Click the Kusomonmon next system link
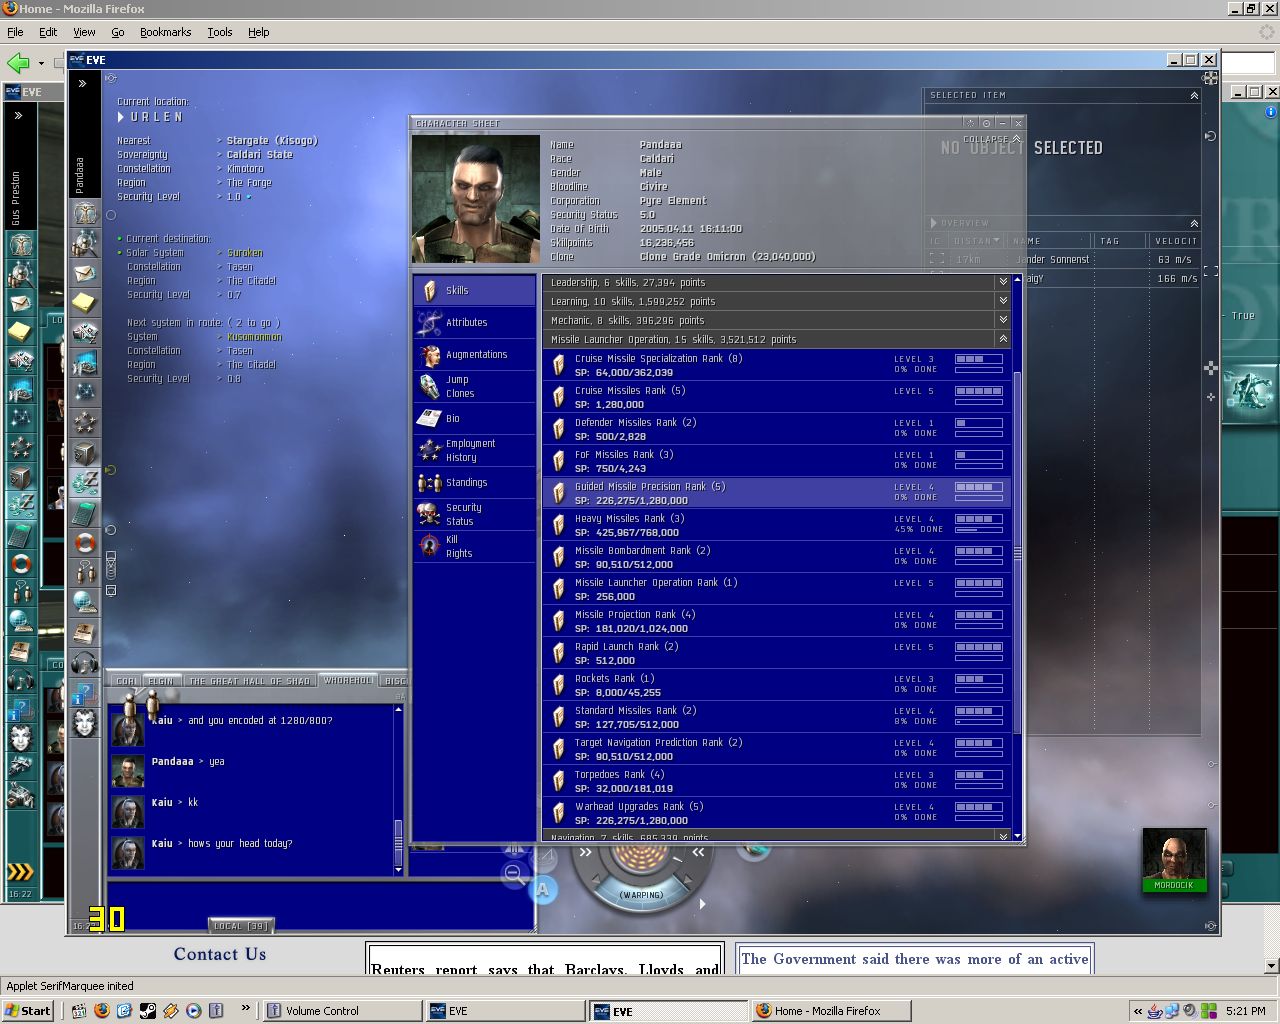Image resolution: width=1280 pixels, height=1024 pixels. (254, 337)
